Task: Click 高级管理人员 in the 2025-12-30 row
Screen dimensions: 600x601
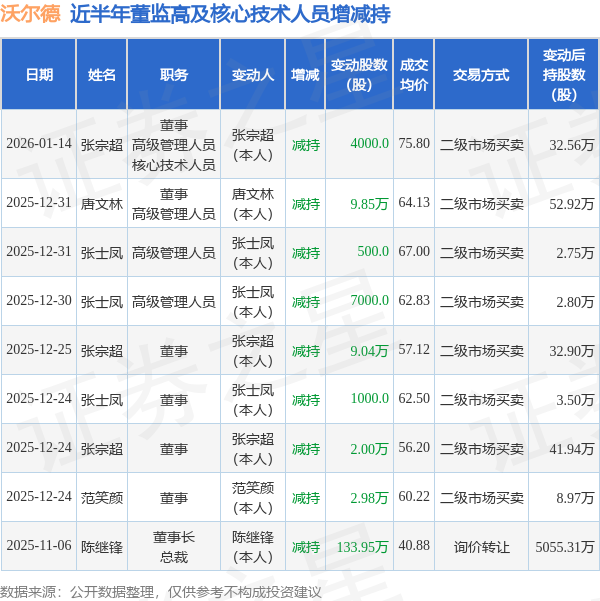Action: (x=174, y=302)
